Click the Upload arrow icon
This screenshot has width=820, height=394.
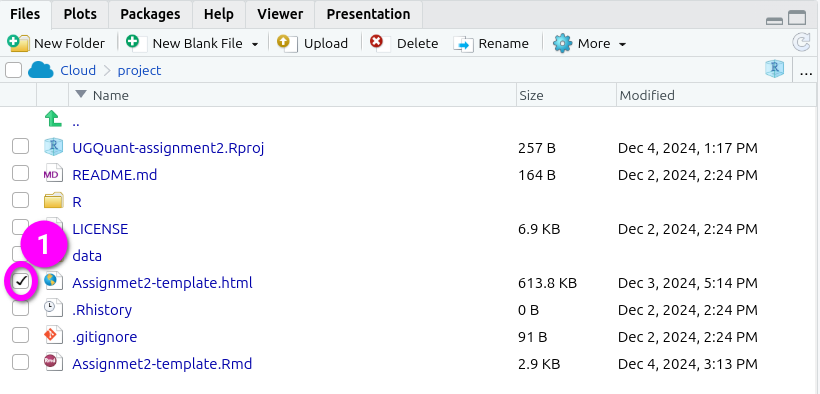287,43
